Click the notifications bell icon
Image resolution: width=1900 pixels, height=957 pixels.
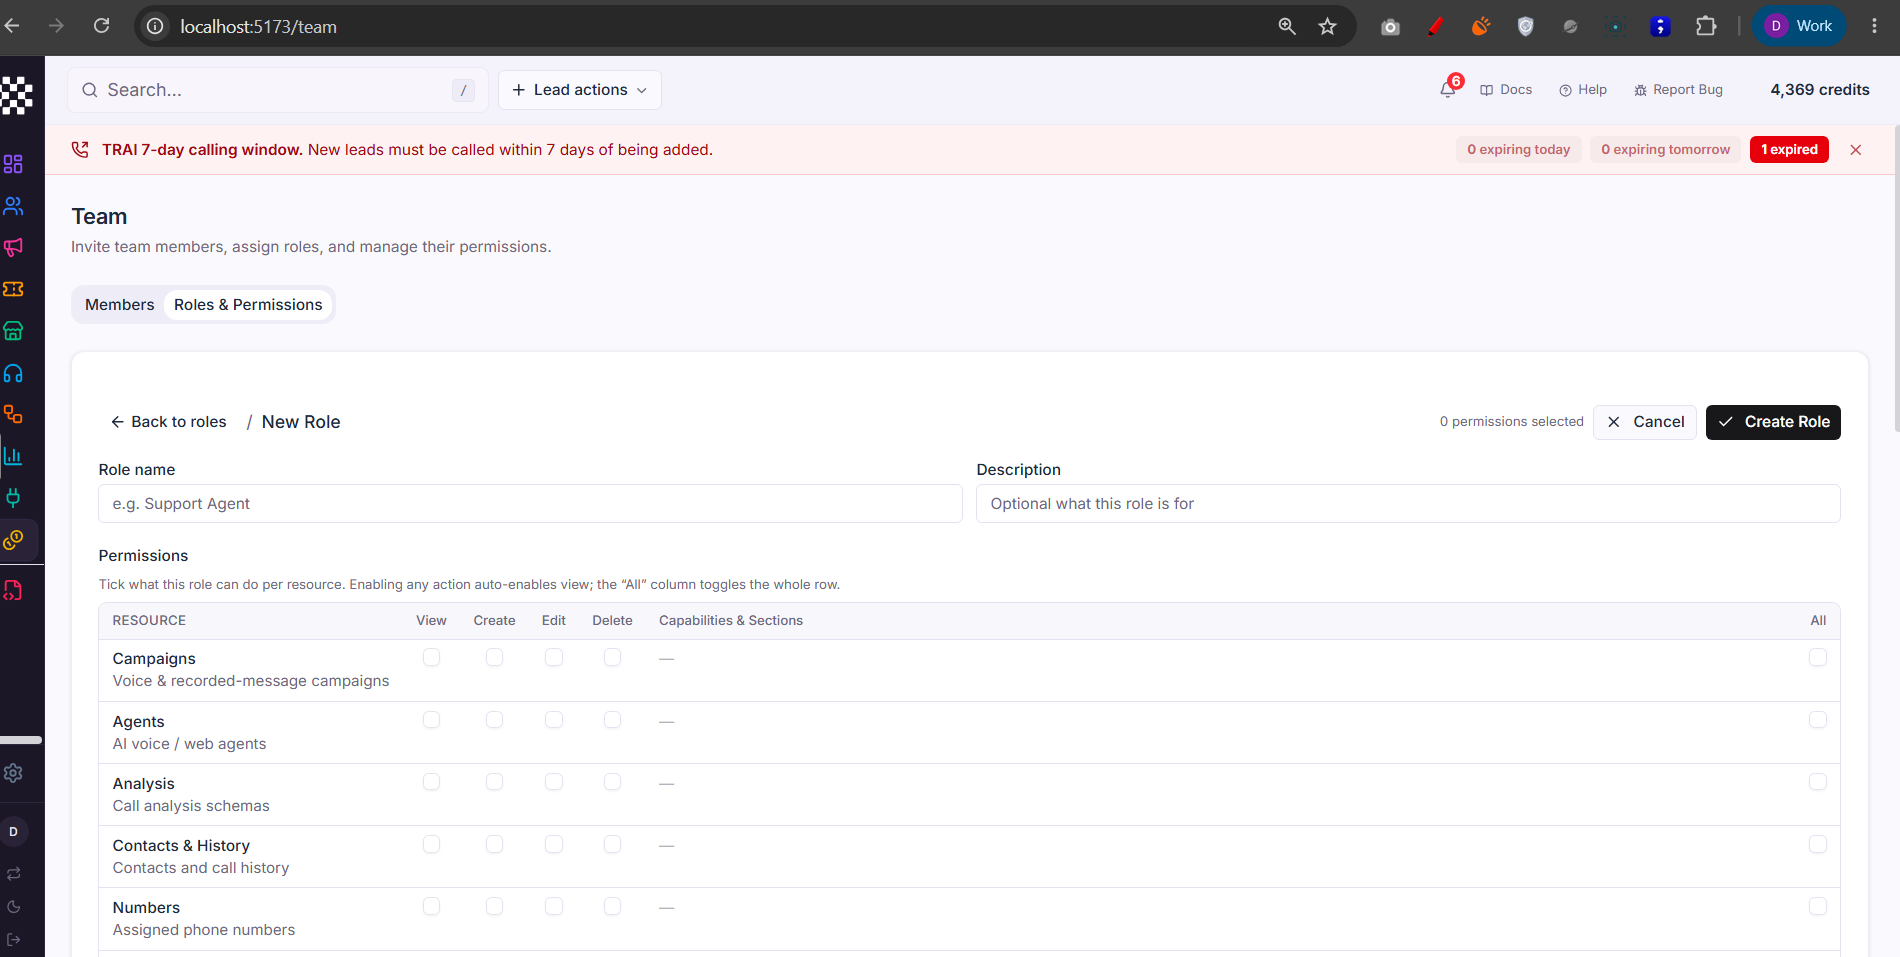coord(1448,90)
